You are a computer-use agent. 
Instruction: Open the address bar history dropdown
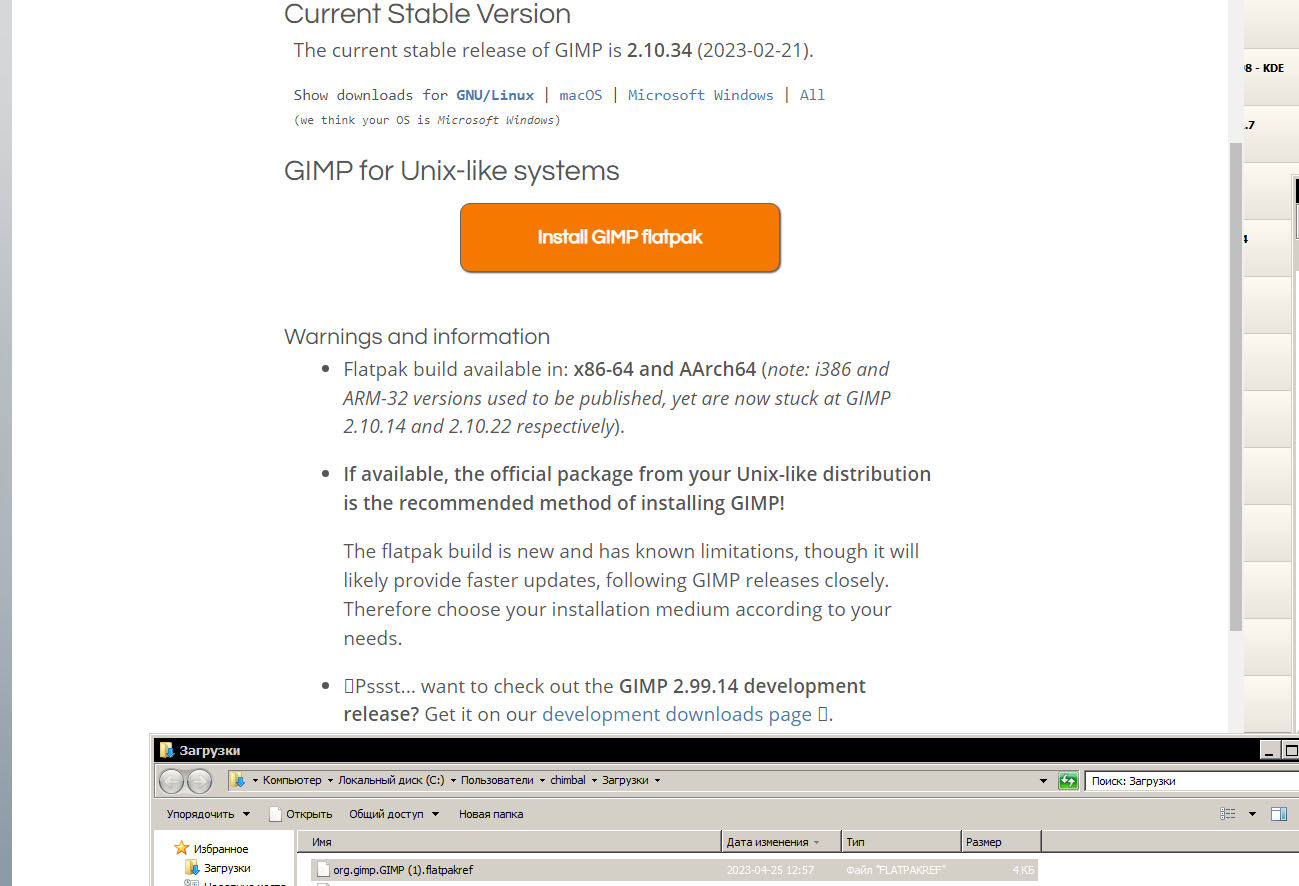1044,780
